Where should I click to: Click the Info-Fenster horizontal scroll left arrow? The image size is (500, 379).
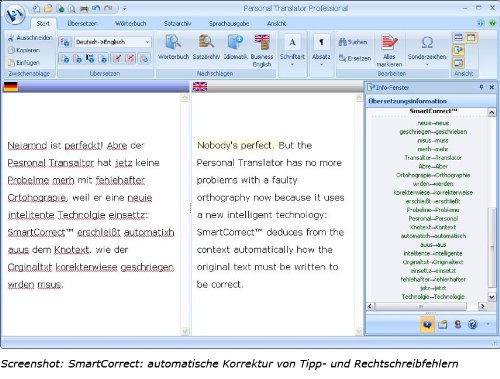(x=370, y=306)
